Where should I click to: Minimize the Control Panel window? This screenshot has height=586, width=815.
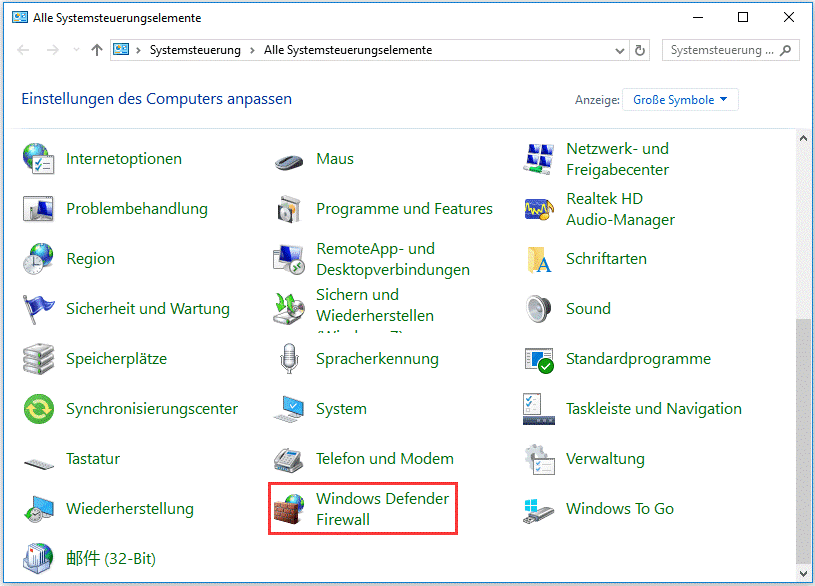(698, 17)
